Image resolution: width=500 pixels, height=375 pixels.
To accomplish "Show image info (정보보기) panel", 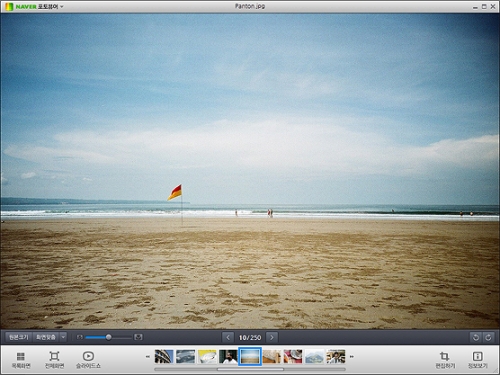I will click(477, 359).
